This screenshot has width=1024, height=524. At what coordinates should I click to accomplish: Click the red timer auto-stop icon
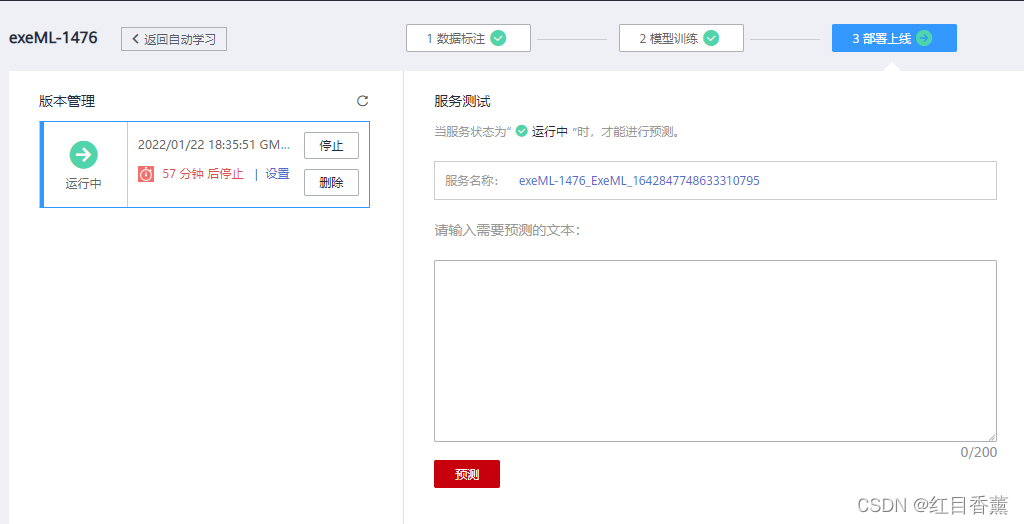[146, 174]
